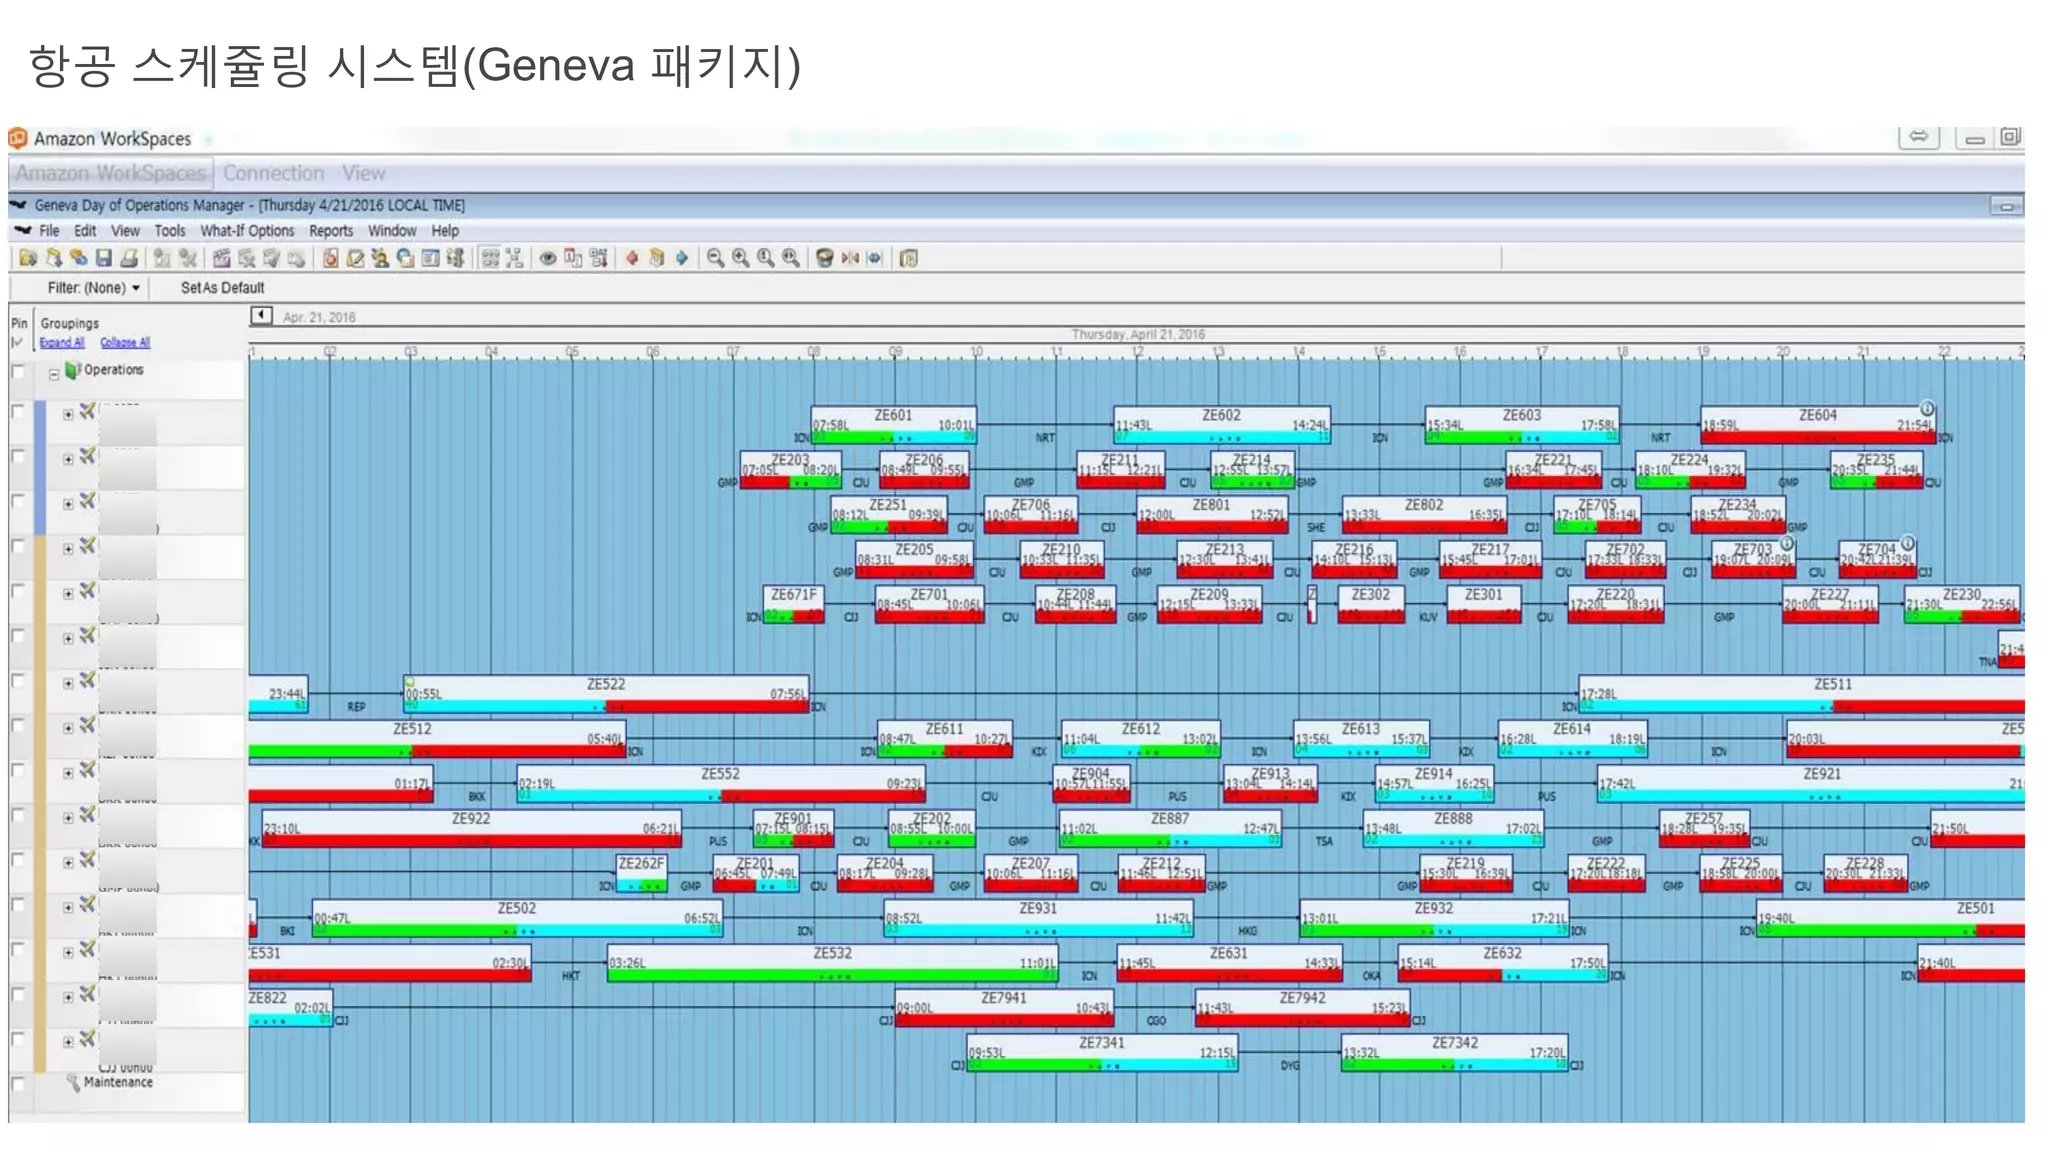The width and height of the screenshot is (2048, 1152).
Task: Expand the aircraft row containing ZE502
Action: tap(68, 908)
